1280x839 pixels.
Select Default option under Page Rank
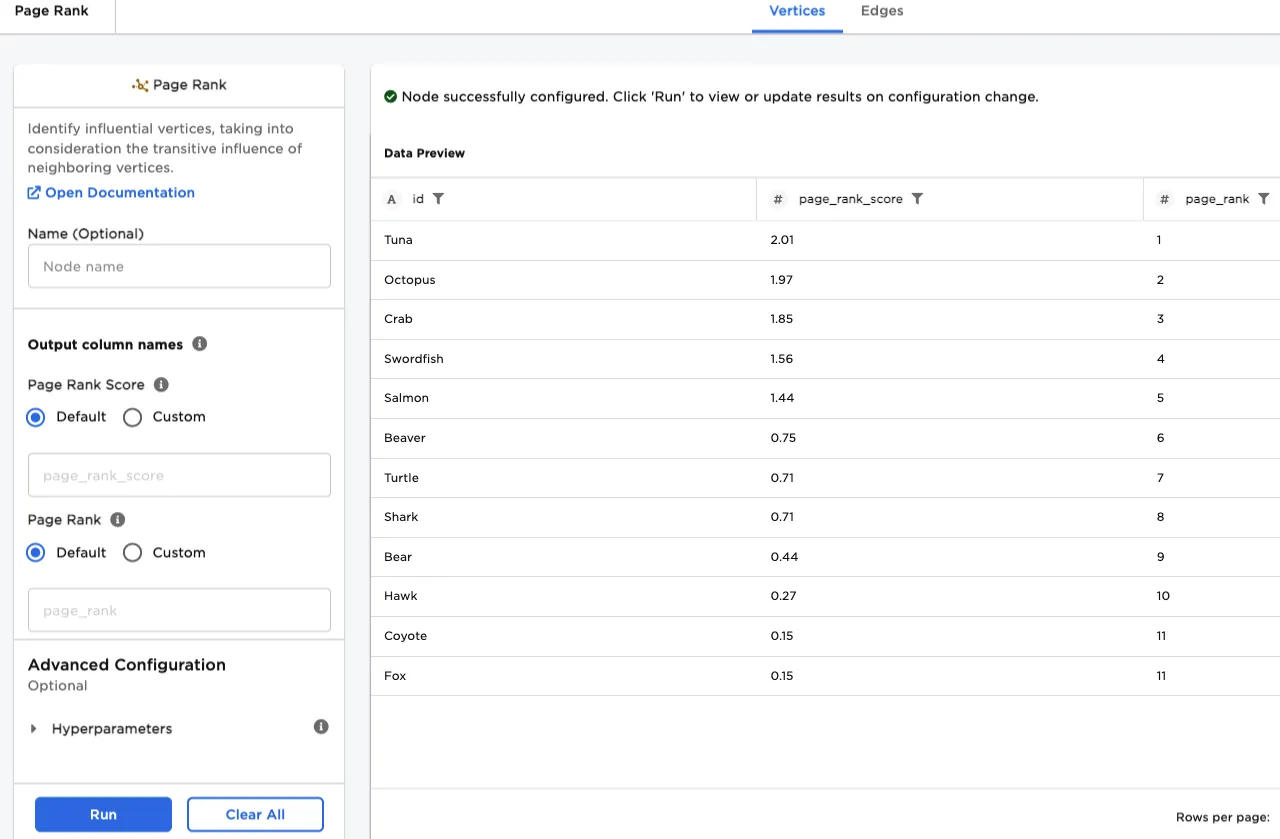[36, 553]
